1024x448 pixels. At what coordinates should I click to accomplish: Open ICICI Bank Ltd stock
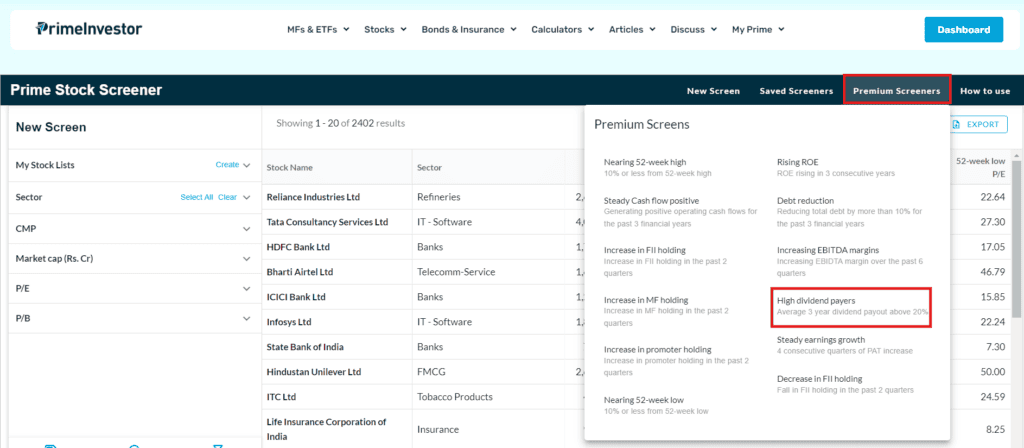pyautogui.click(x=296, y=297)
